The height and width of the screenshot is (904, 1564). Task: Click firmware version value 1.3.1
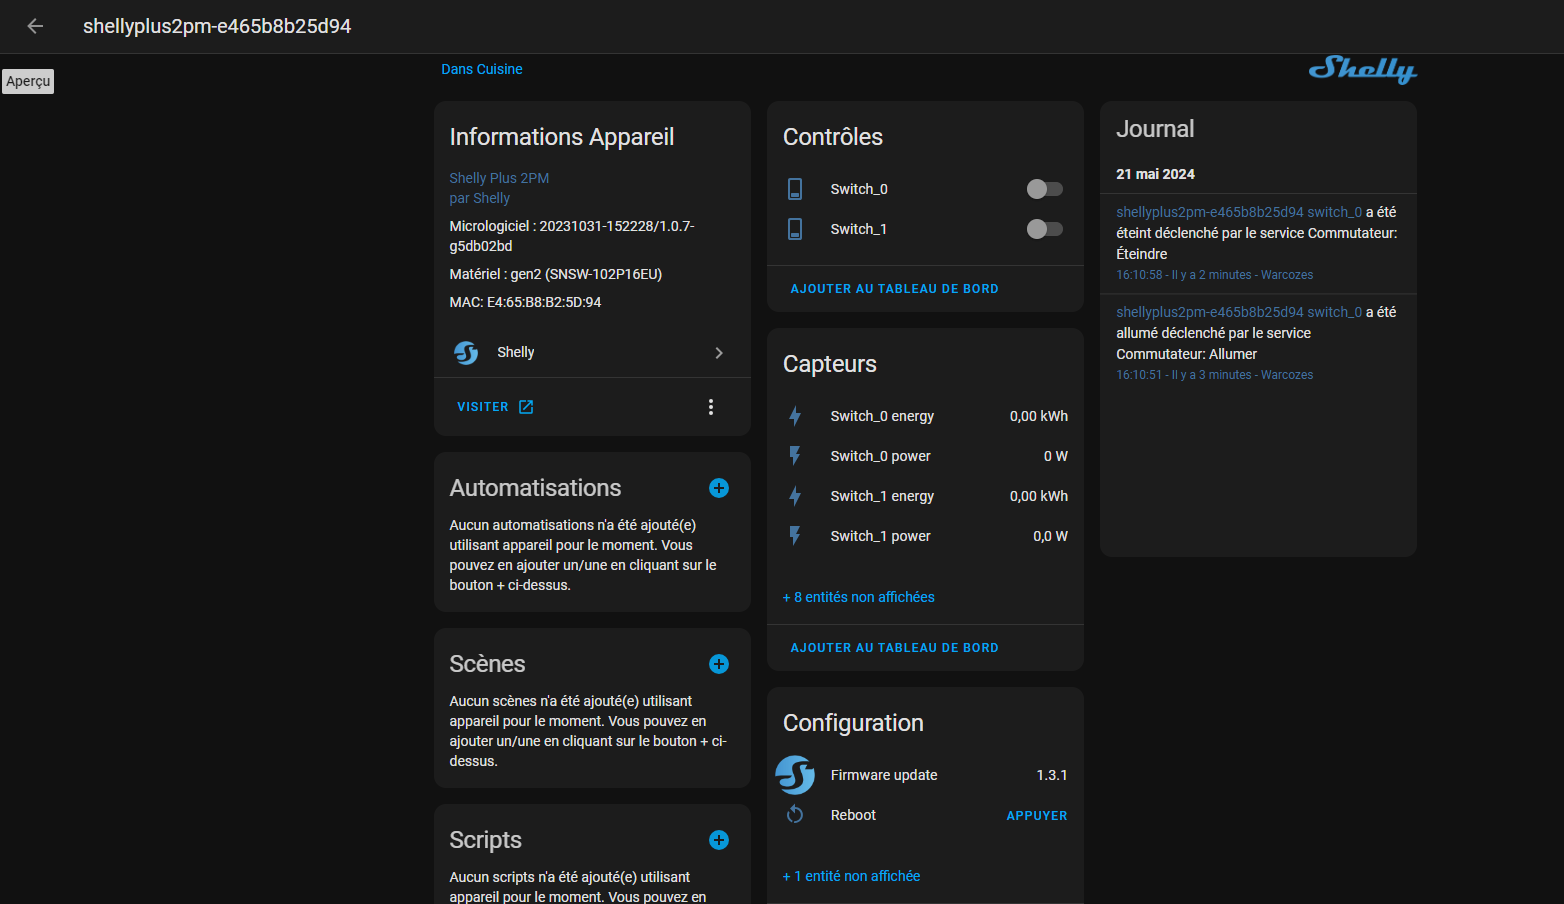click(1052, 775)
